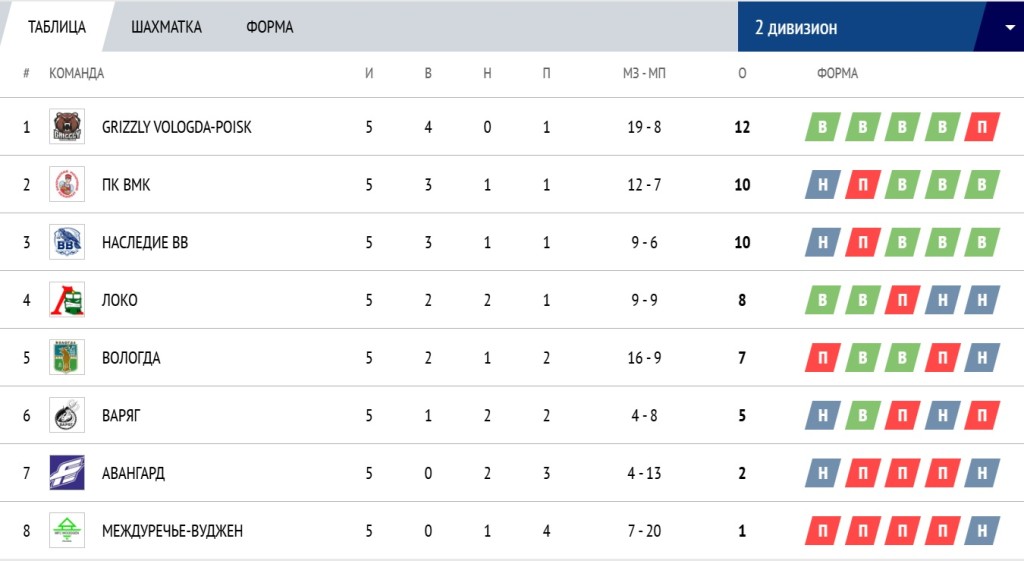This screenshot has height=561, width=1024.
Task: Click Локо's red П form badge
Action: (x=902, y=300)
